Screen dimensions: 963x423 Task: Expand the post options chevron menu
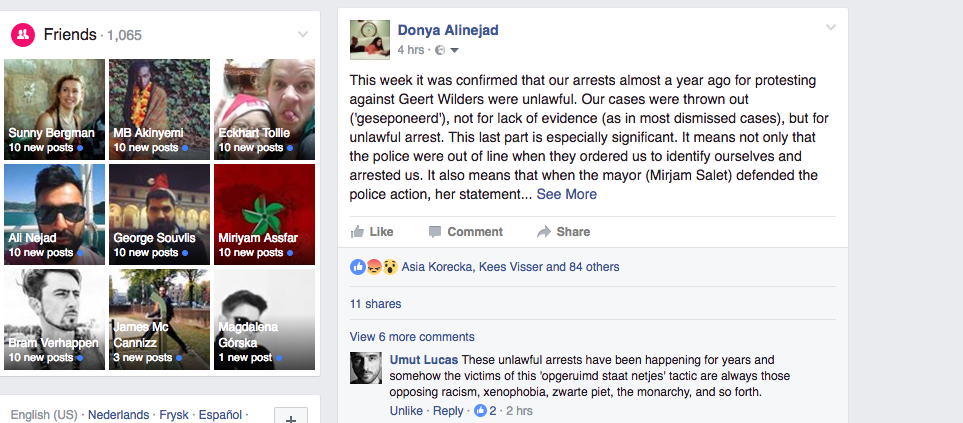click(830, 28)
